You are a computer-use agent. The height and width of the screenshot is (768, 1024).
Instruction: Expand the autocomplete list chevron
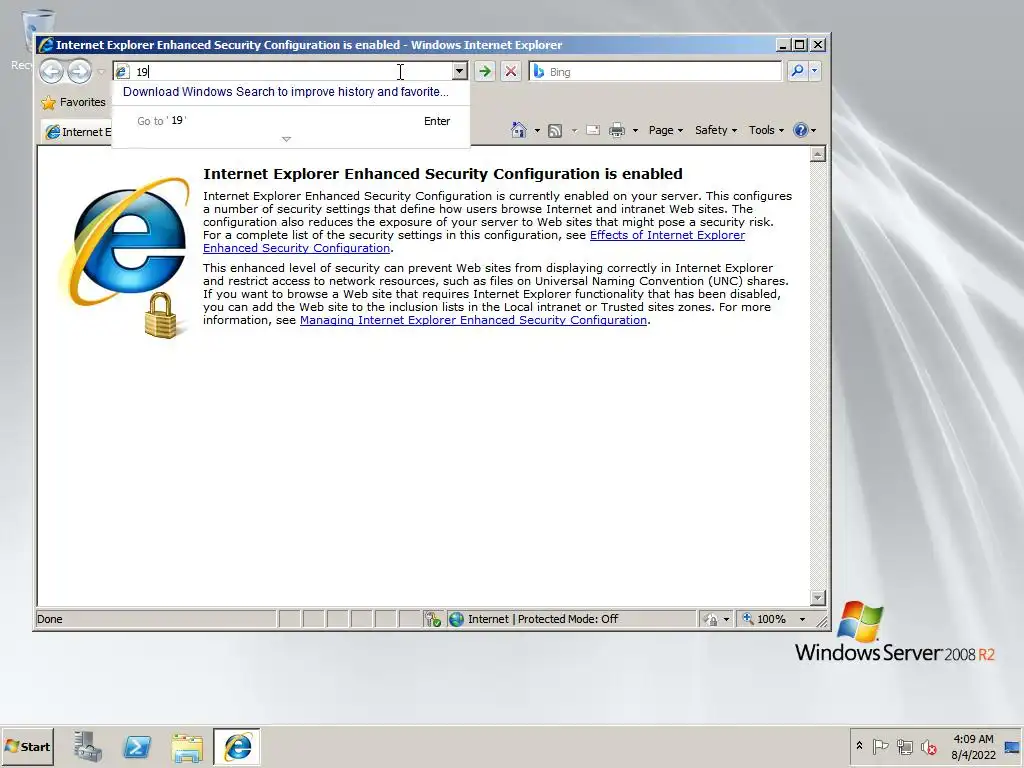(286, 139)
